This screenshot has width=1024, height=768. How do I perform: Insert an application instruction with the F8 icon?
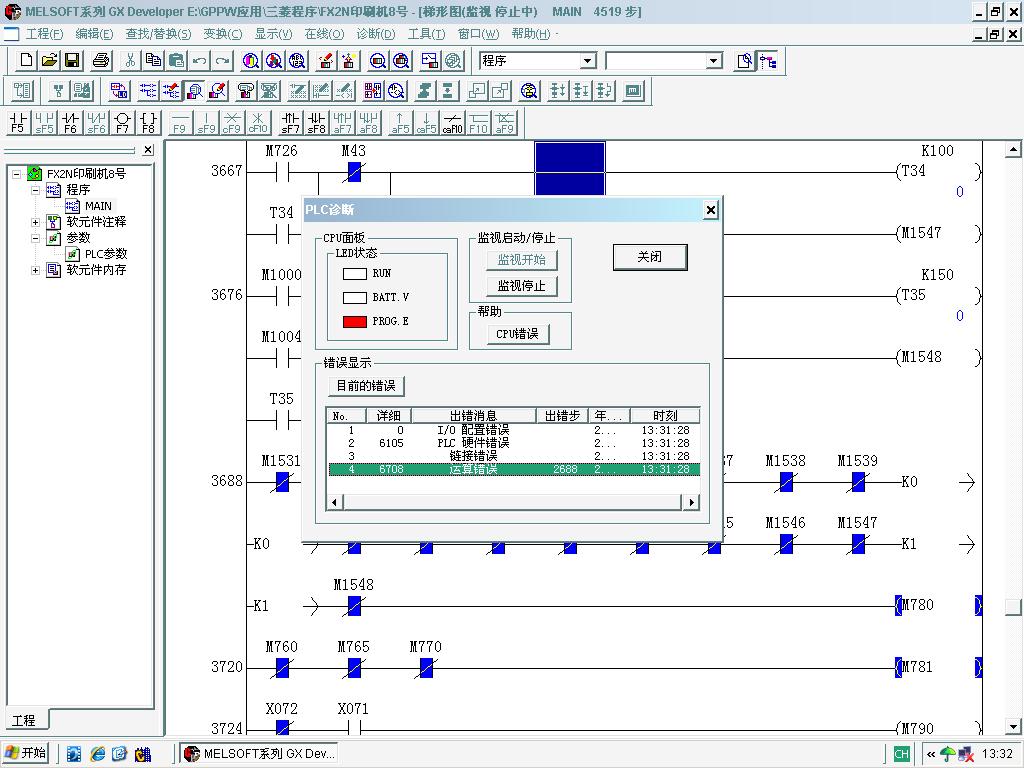(x=148, y=123)
